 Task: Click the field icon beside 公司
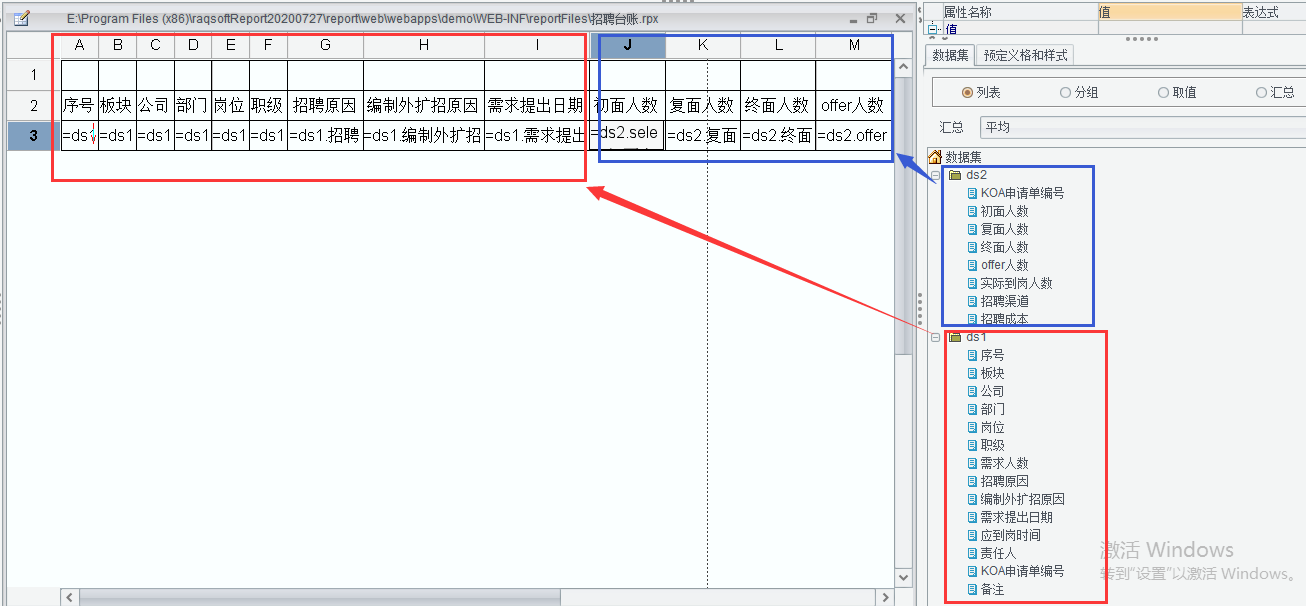pos(972,391)
